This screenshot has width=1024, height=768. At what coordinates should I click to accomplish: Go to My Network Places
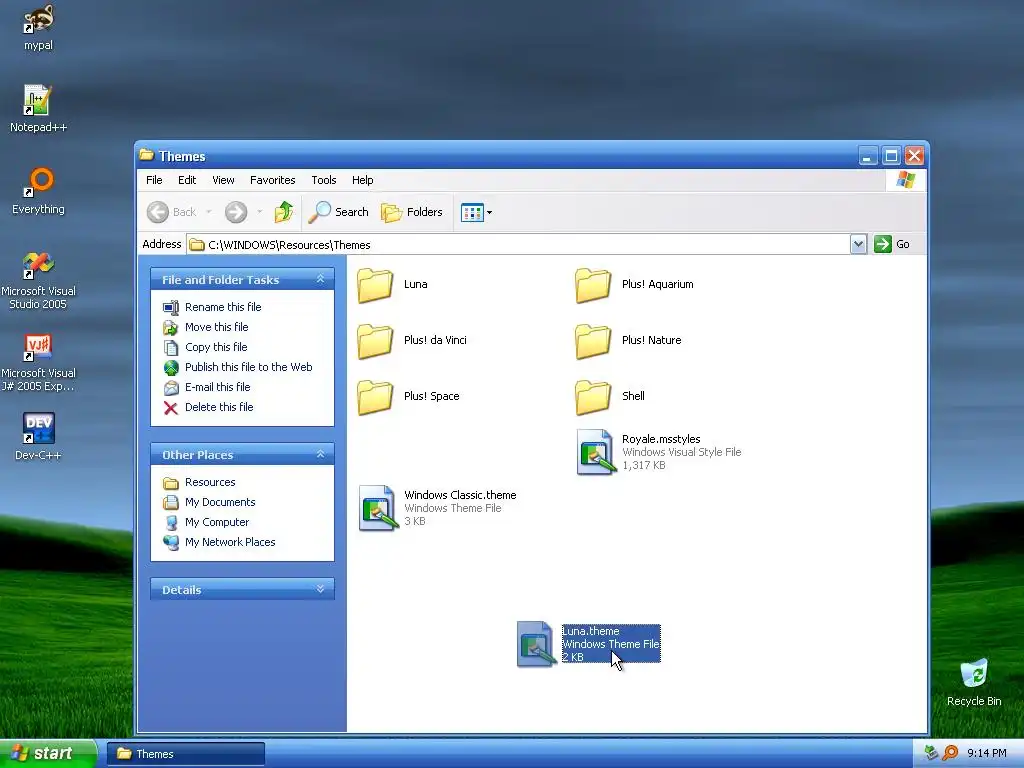click(230, 543)
